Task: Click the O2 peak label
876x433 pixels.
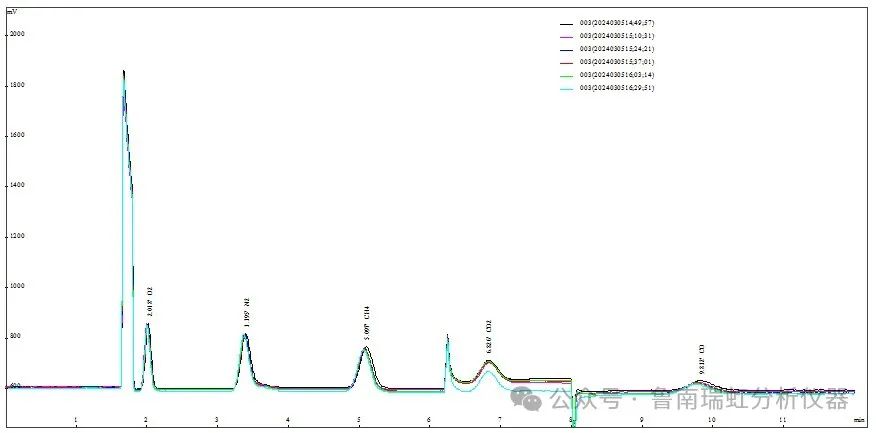Action: pos(150,301)
